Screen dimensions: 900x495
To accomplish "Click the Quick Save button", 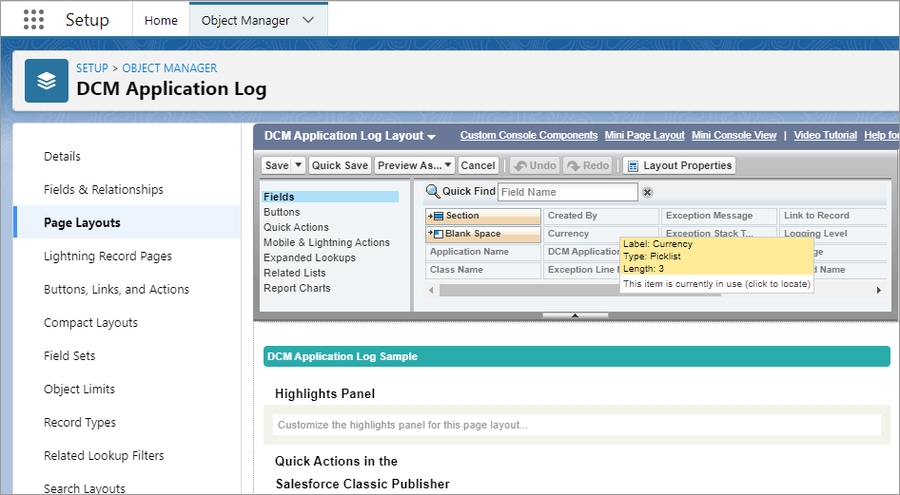I will (340, 166).
